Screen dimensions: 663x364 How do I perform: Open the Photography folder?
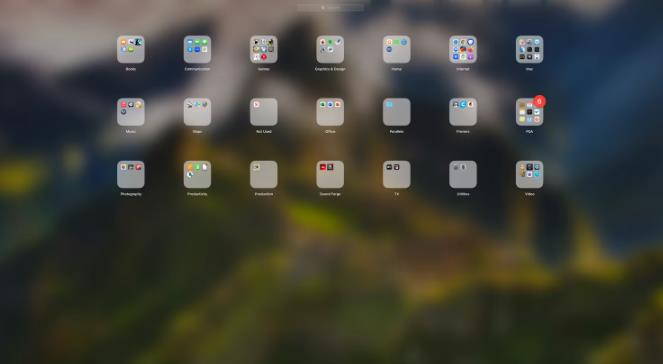coord(131,175)
